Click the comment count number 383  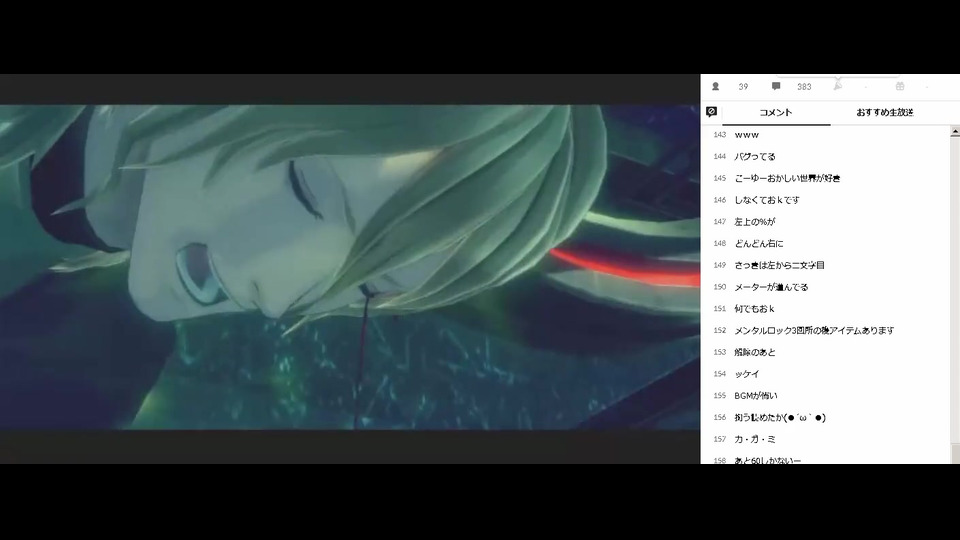coord(804,87)
